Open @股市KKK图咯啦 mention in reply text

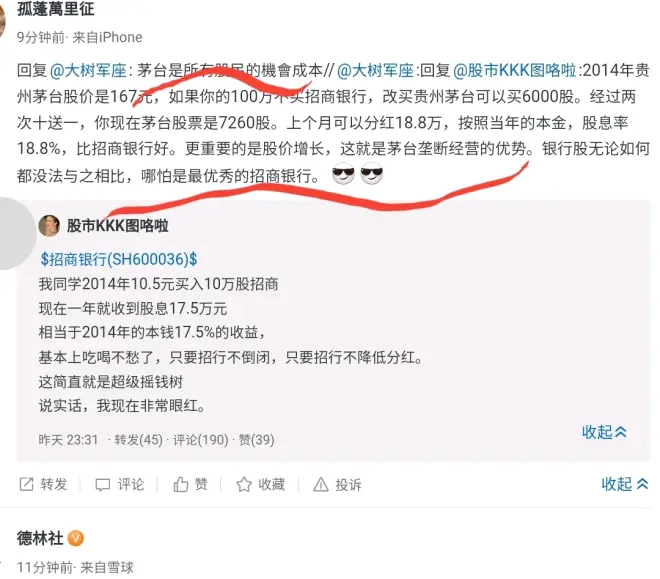(x=514, y=70)
